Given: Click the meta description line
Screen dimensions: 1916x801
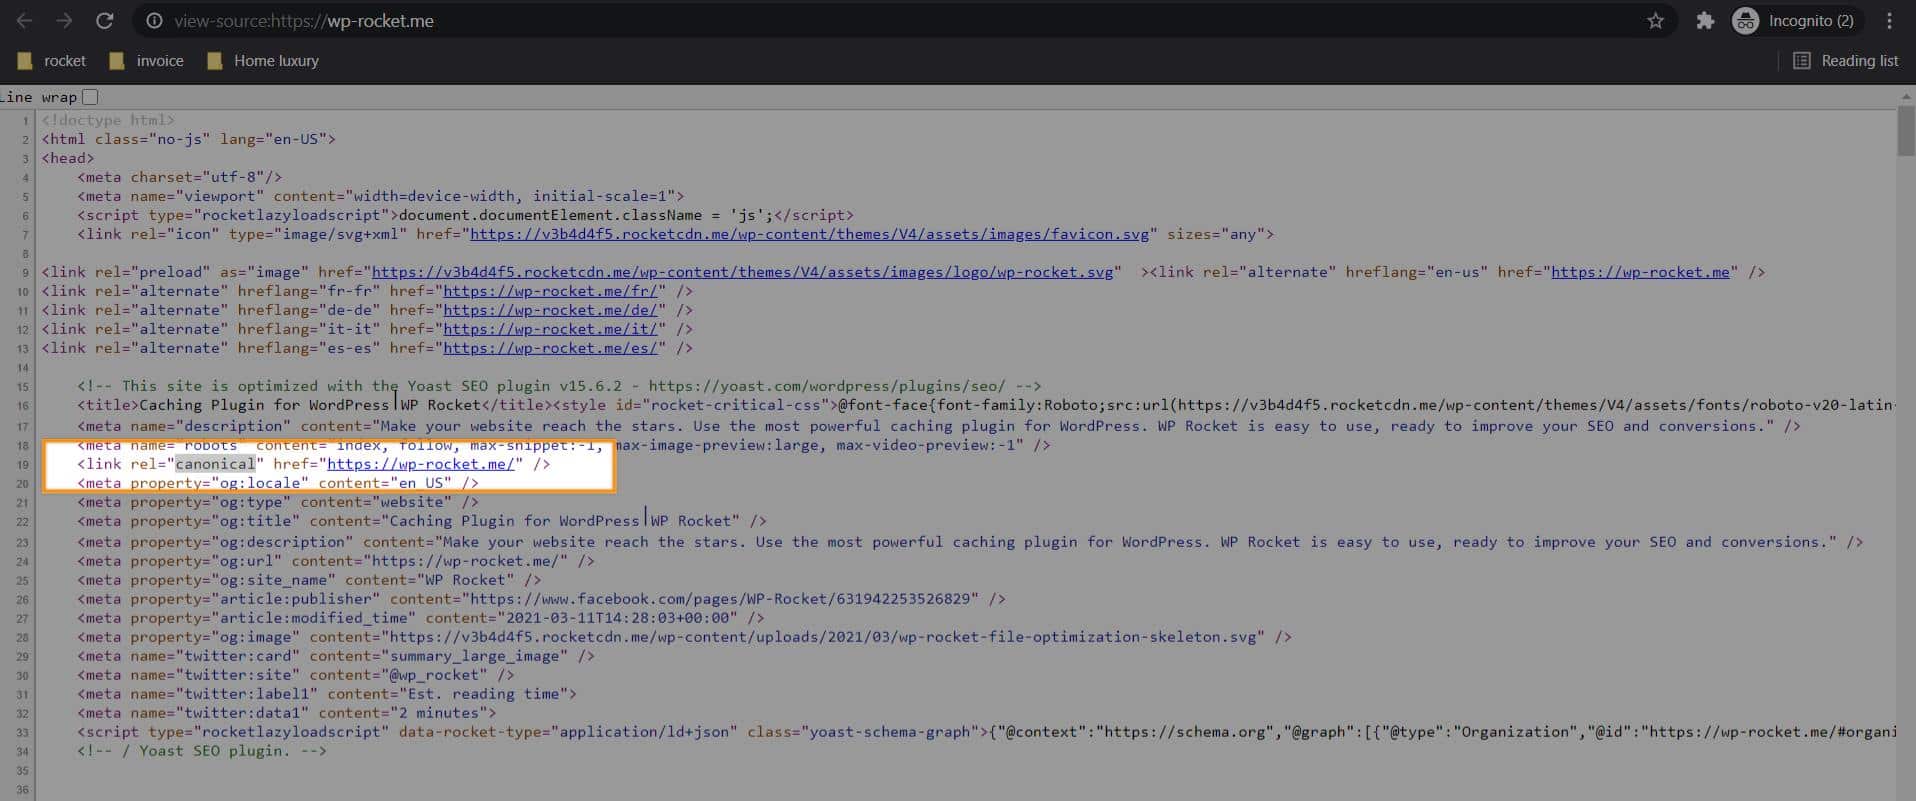Looking at the screenshot, I should (939, 426).
